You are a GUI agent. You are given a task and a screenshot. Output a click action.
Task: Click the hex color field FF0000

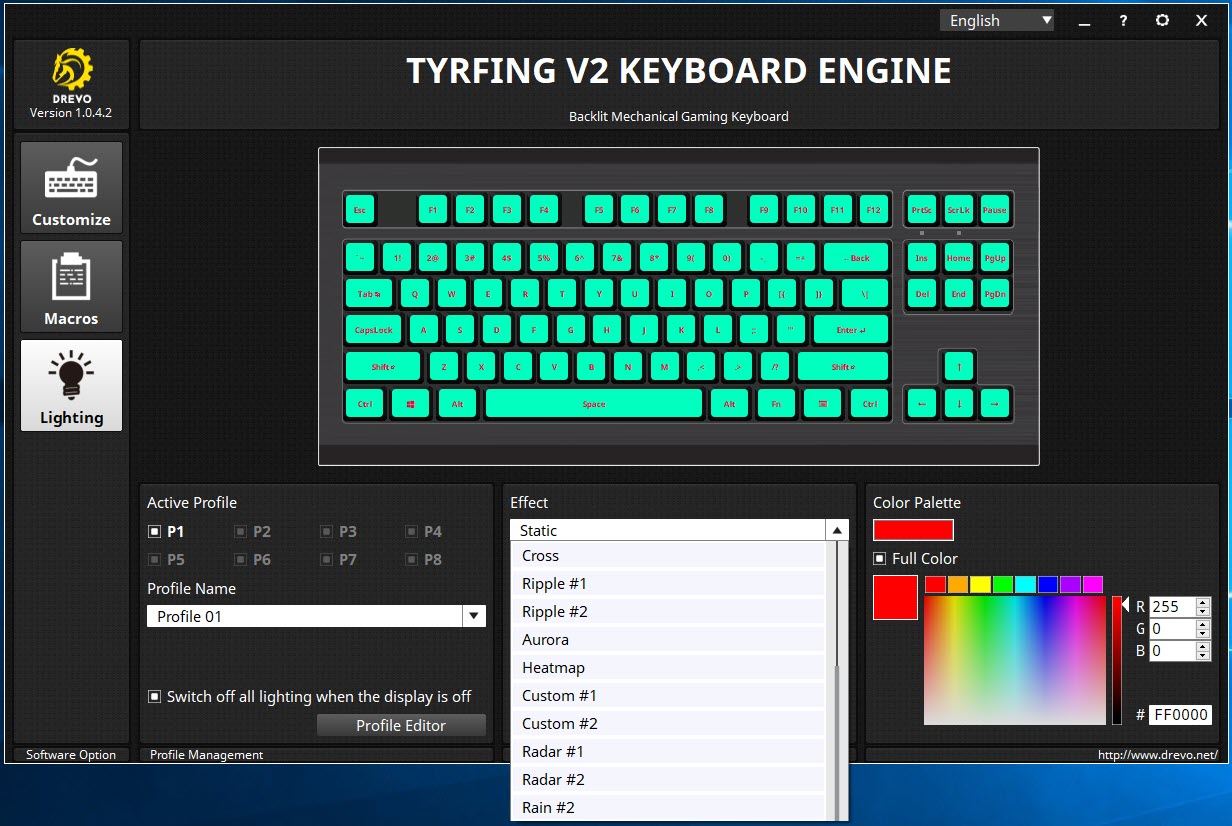[x=1180, y=715]
